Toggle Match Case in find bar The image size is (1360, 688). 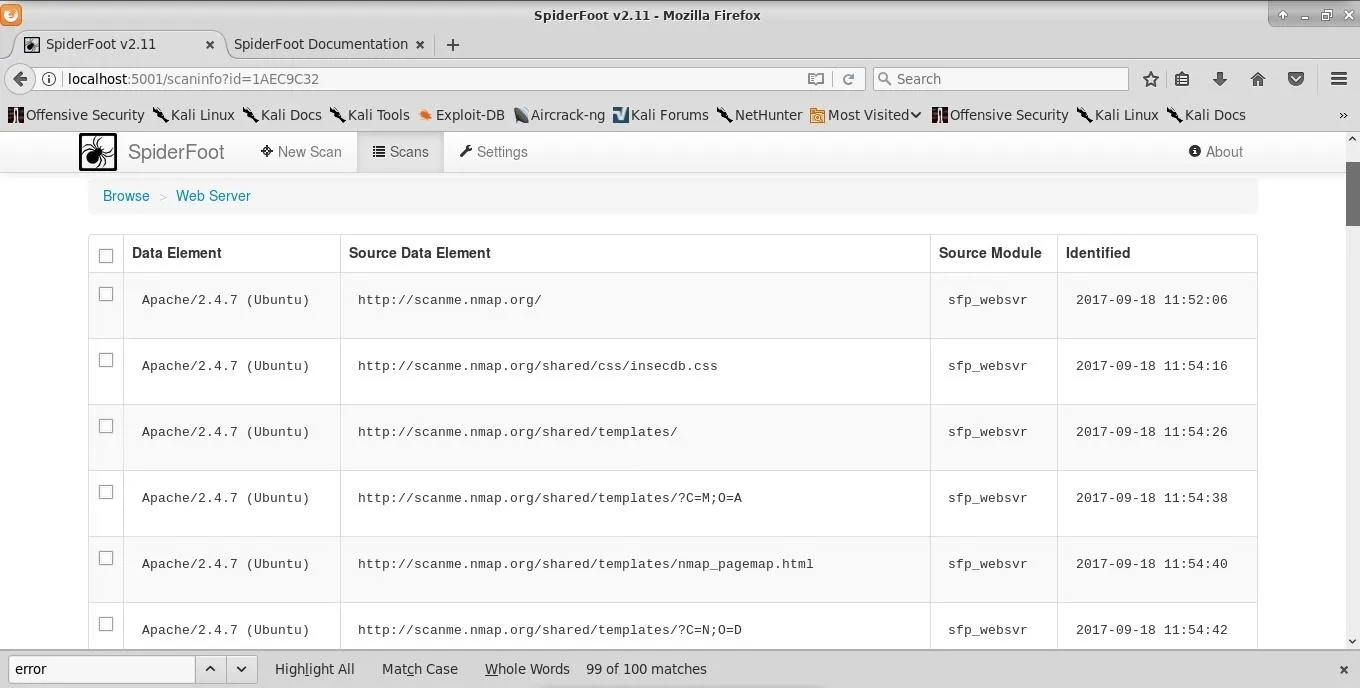[420, 669]
